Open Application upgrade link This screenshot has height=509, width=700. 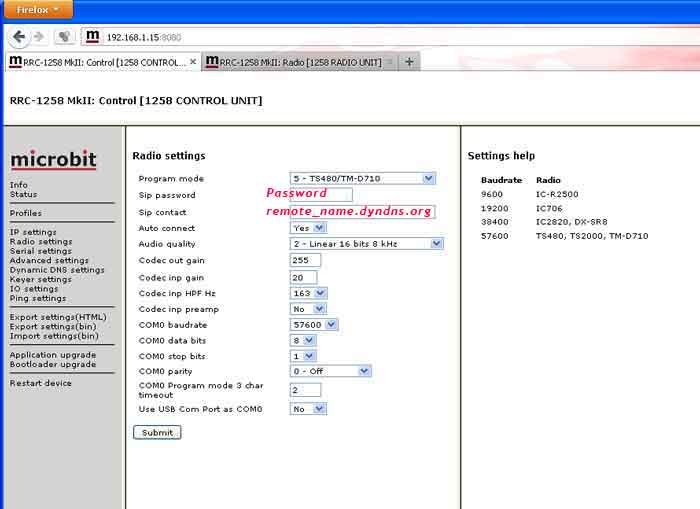[x=53, y=355]
